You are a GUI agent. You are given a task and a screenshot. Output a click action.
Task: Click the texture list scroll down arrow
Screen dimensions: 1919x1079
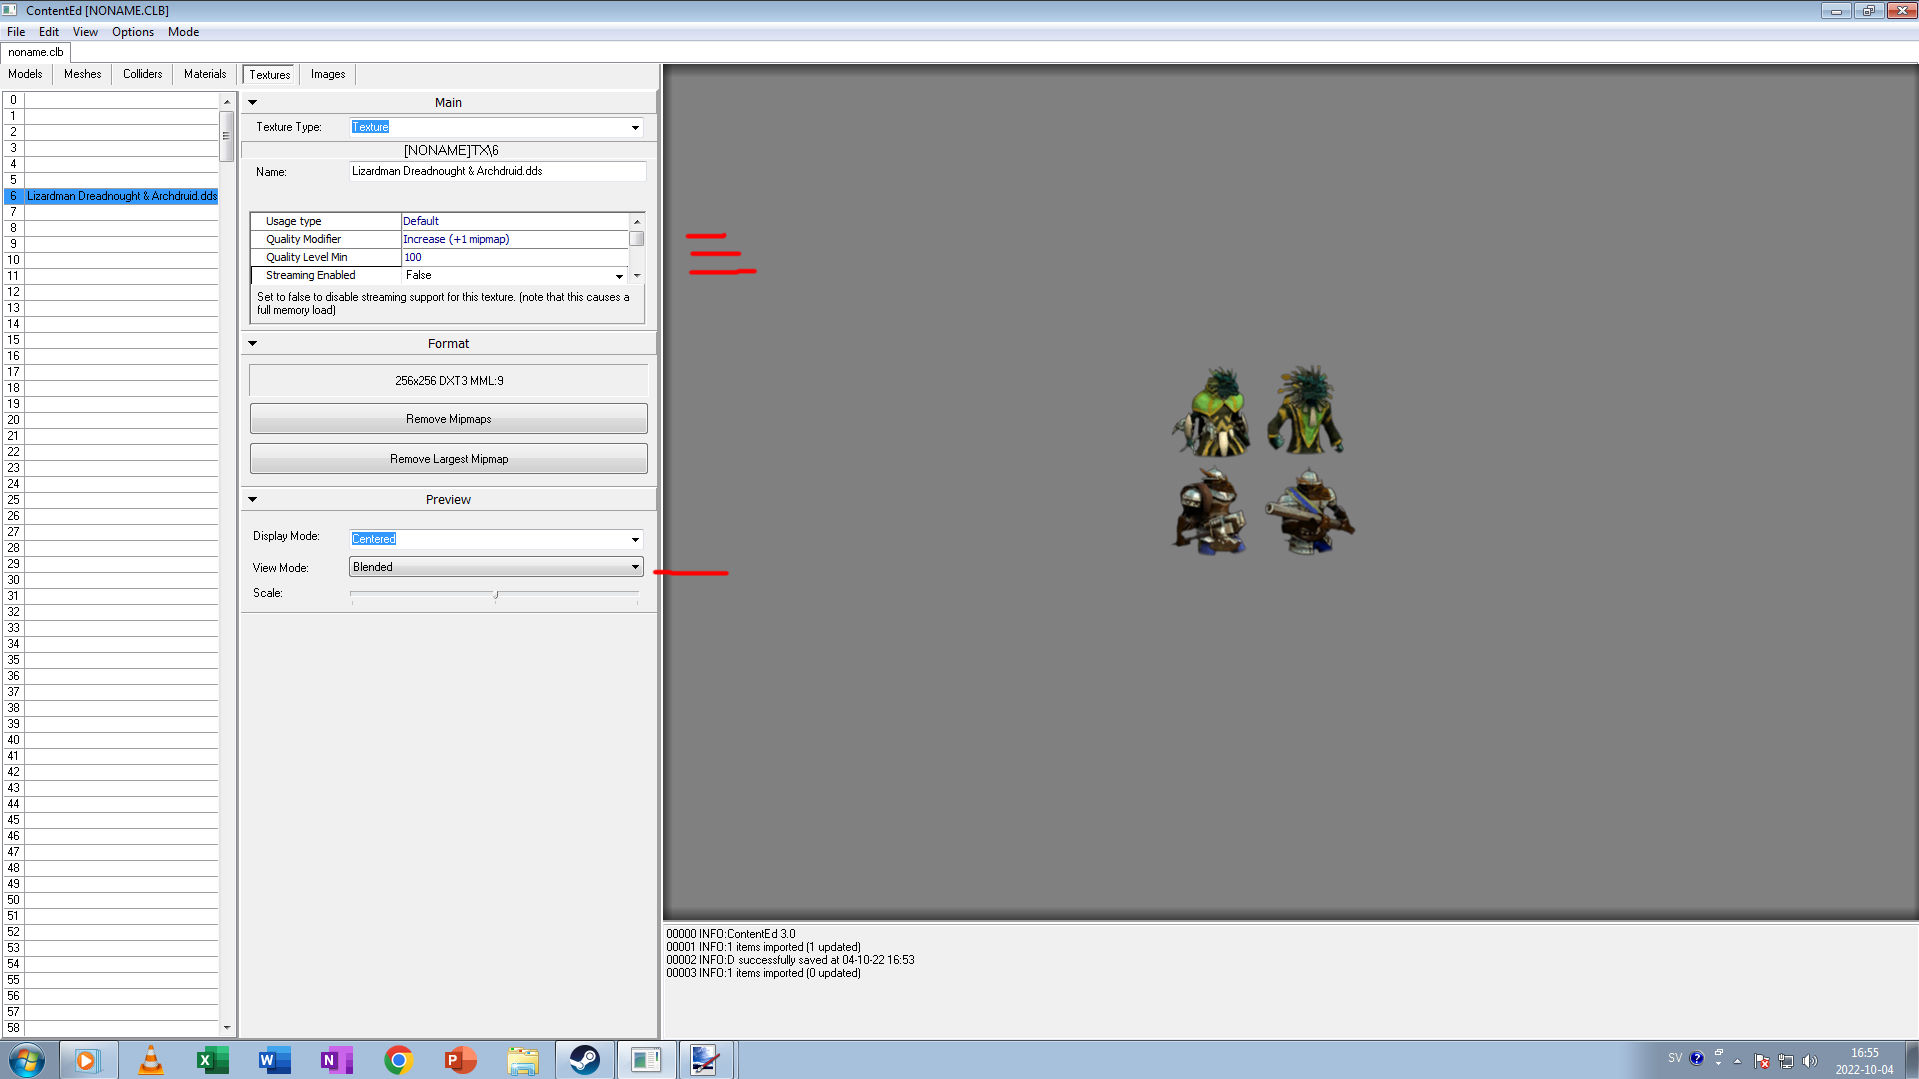click(x=227, y=1027)
